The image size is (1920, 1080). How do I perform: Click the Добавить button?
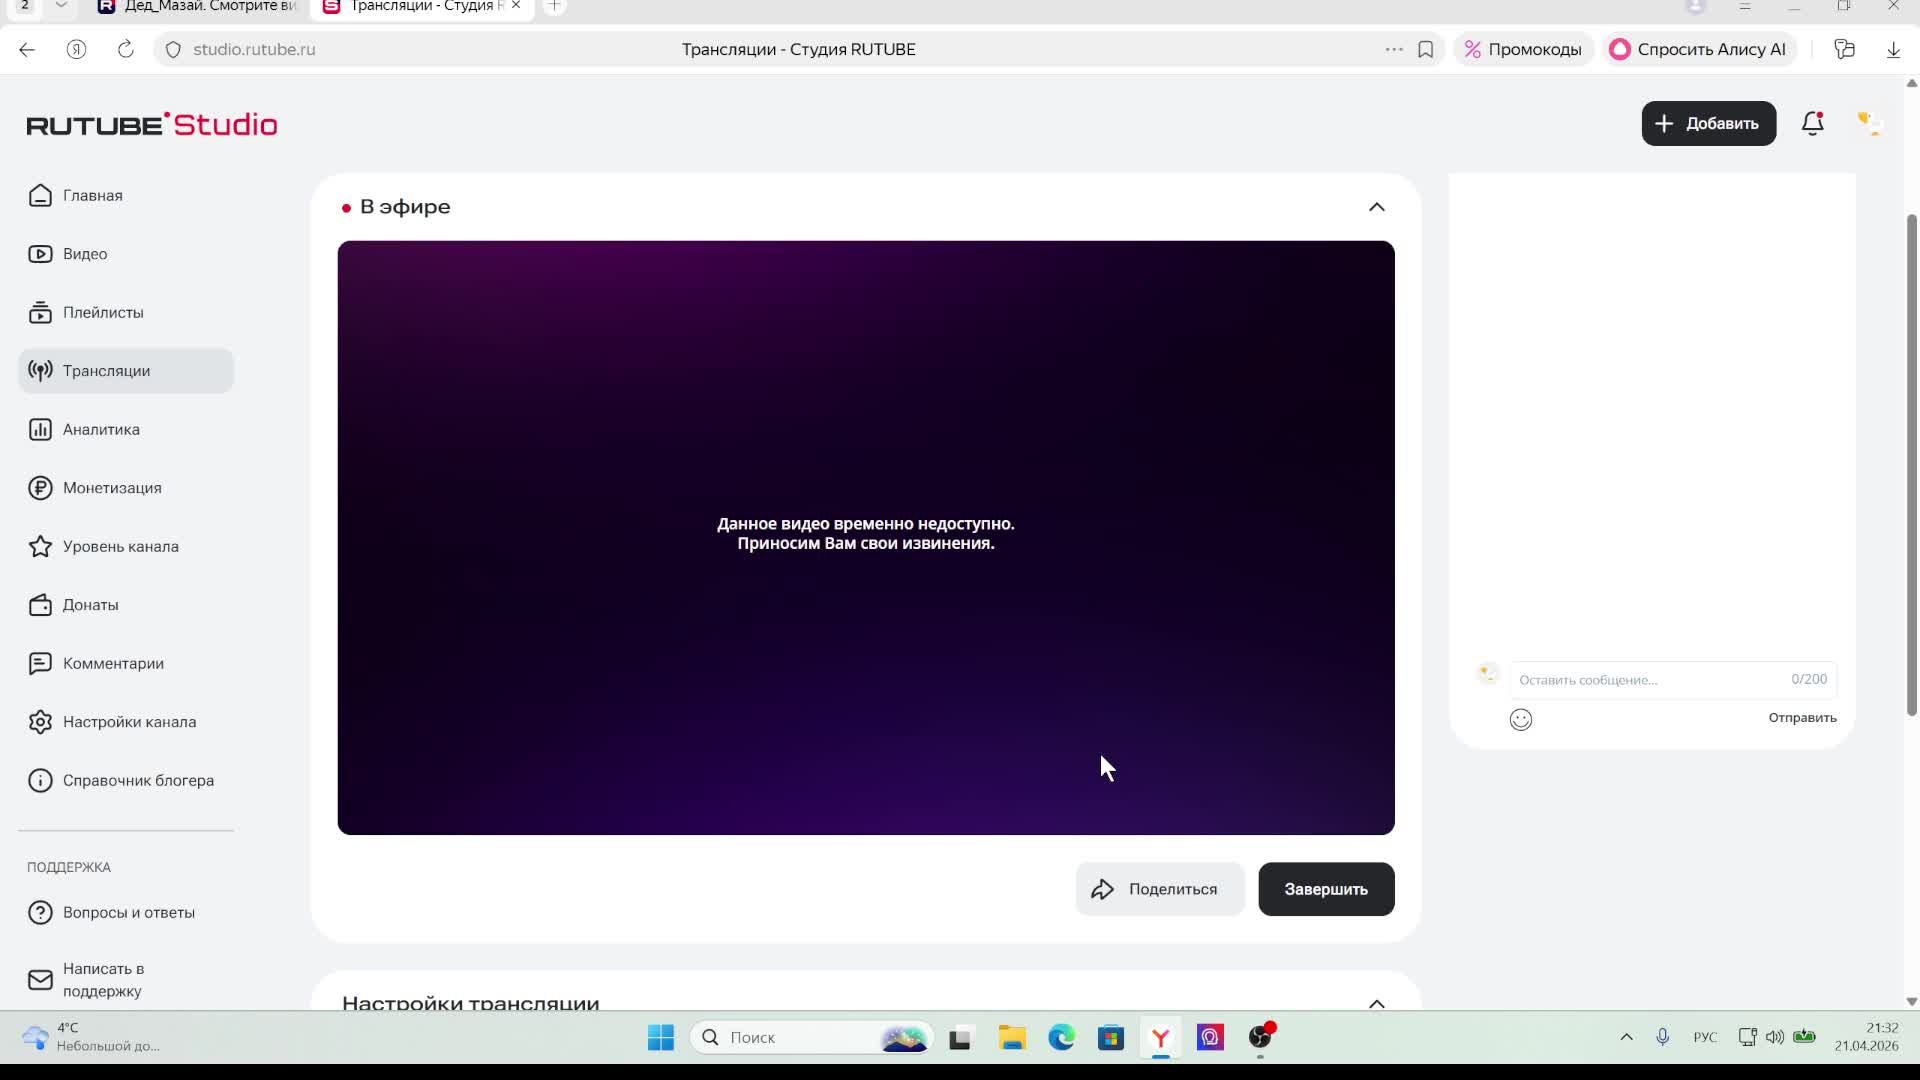[x=1708, y=124]
